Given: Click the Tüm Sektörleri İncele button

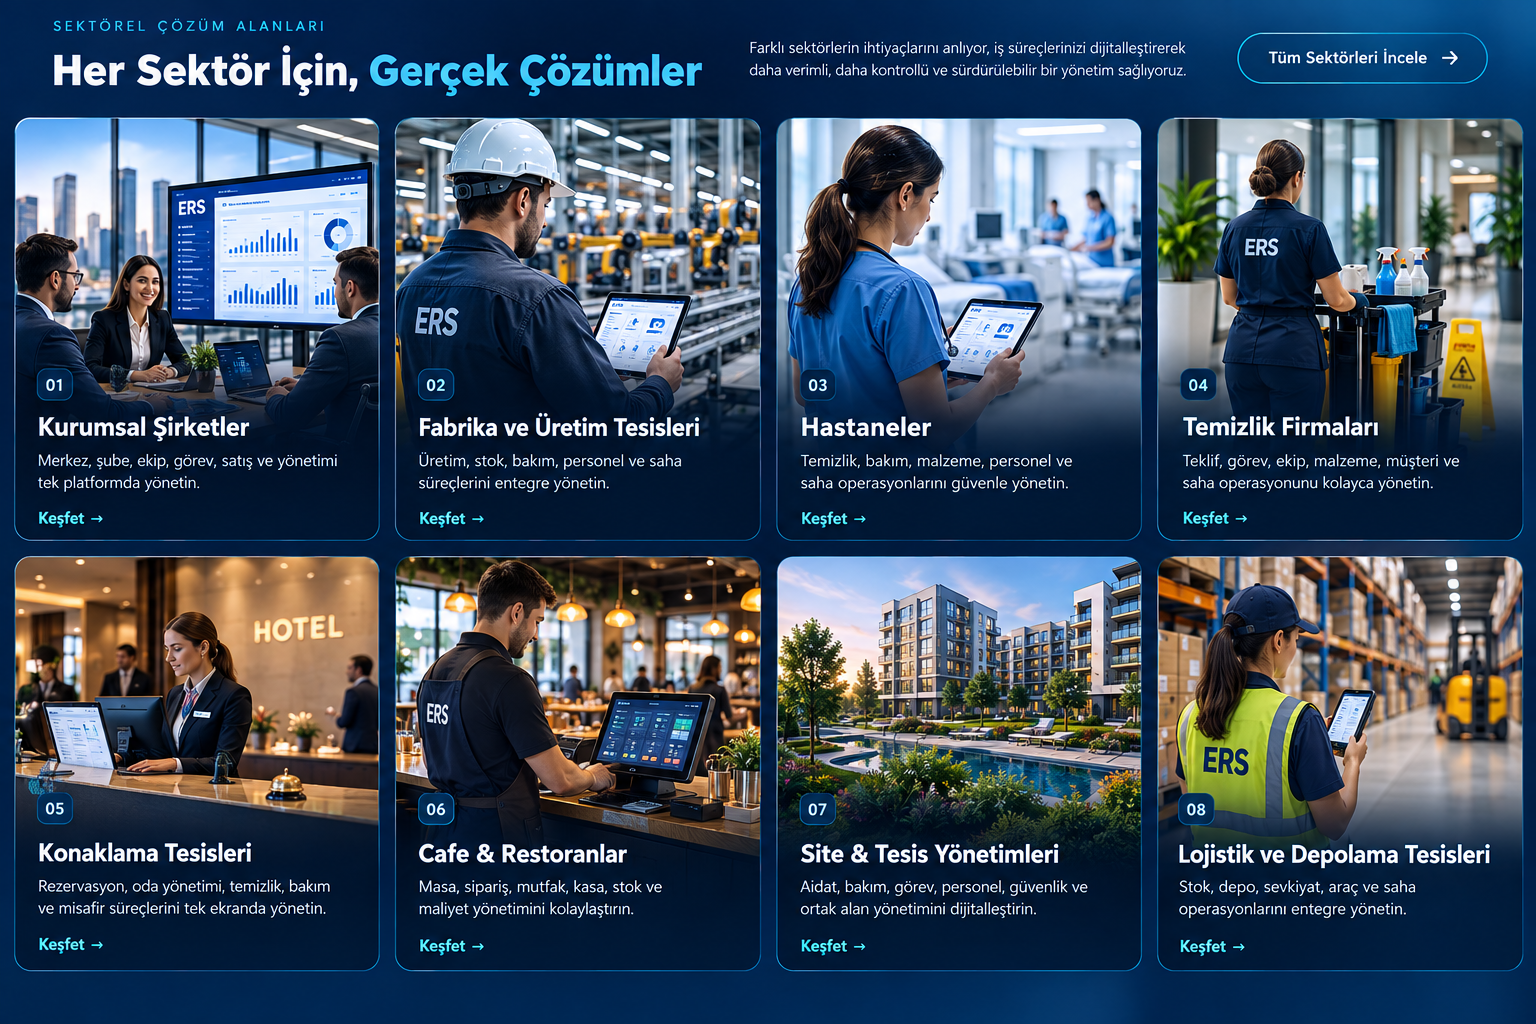Looking at the screenshot, I should tap(1362, 58).
